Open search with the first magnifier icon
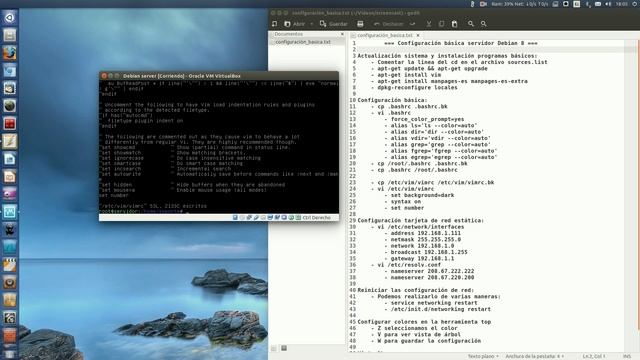 click(x=471, y=24)
